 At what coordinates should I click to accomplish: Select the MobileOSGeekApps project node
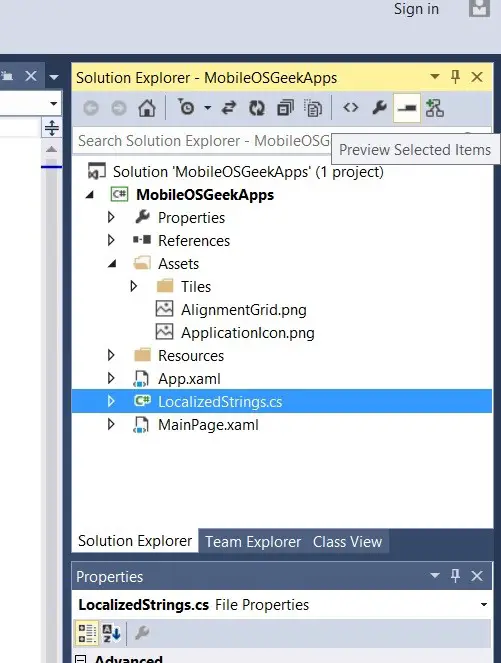point(205,195)
